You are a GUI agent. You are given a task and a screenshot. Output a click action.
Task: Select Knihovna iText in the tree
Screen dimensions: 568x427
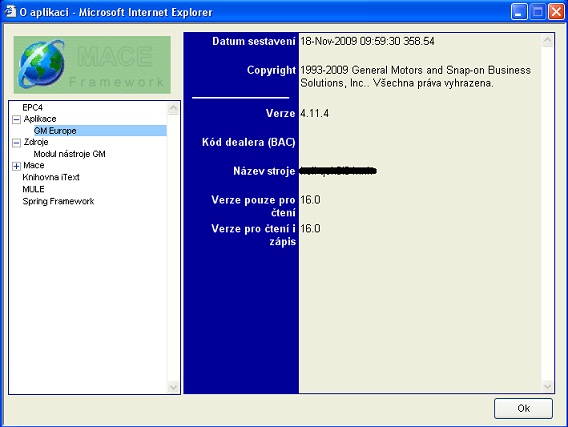tap(51, 177)
